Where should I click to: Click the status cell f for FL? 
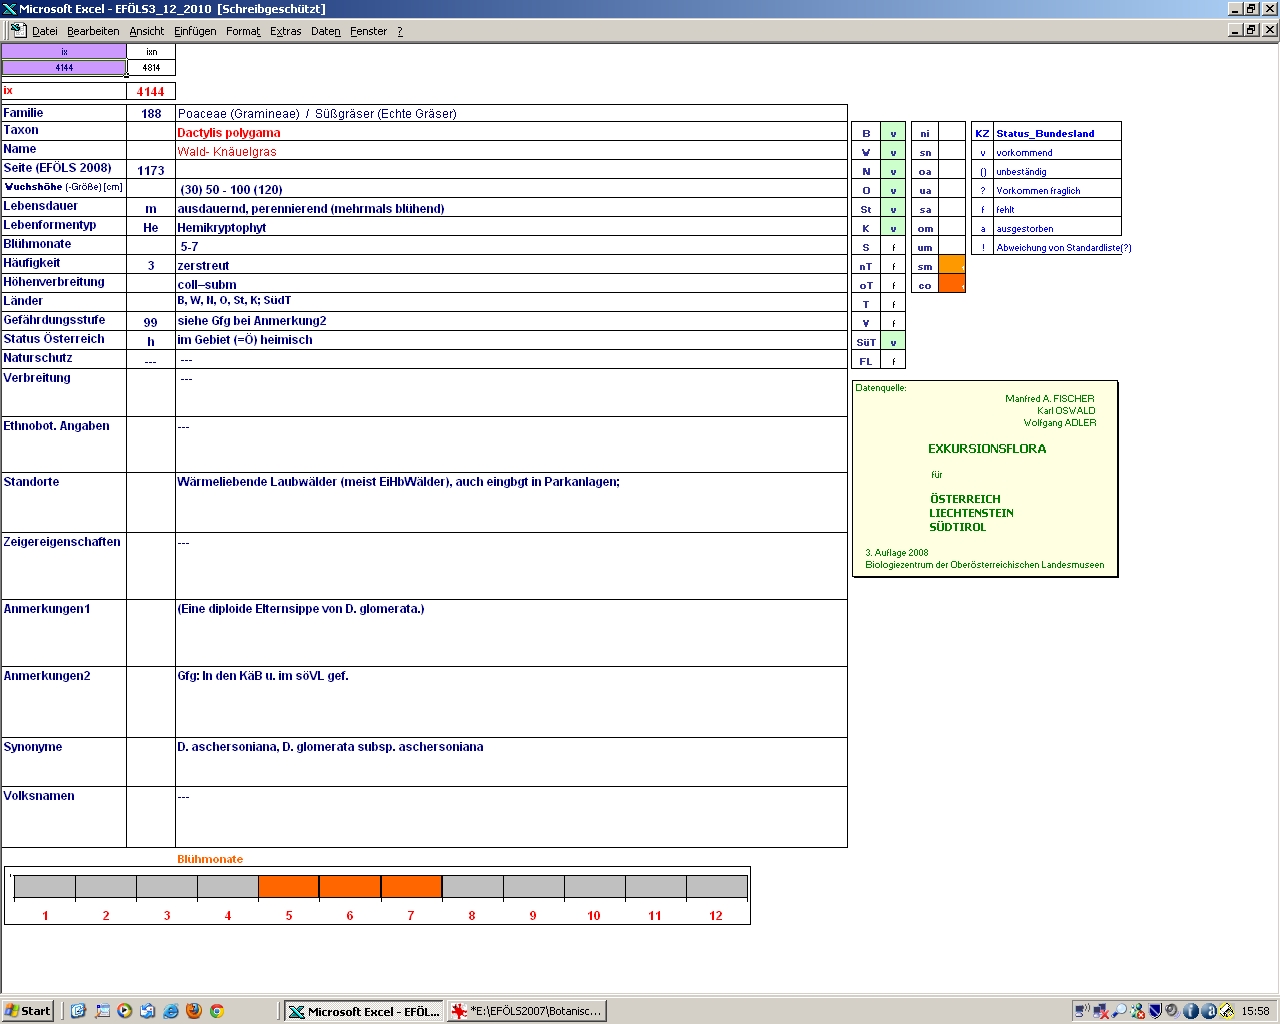tap(893, 360)
